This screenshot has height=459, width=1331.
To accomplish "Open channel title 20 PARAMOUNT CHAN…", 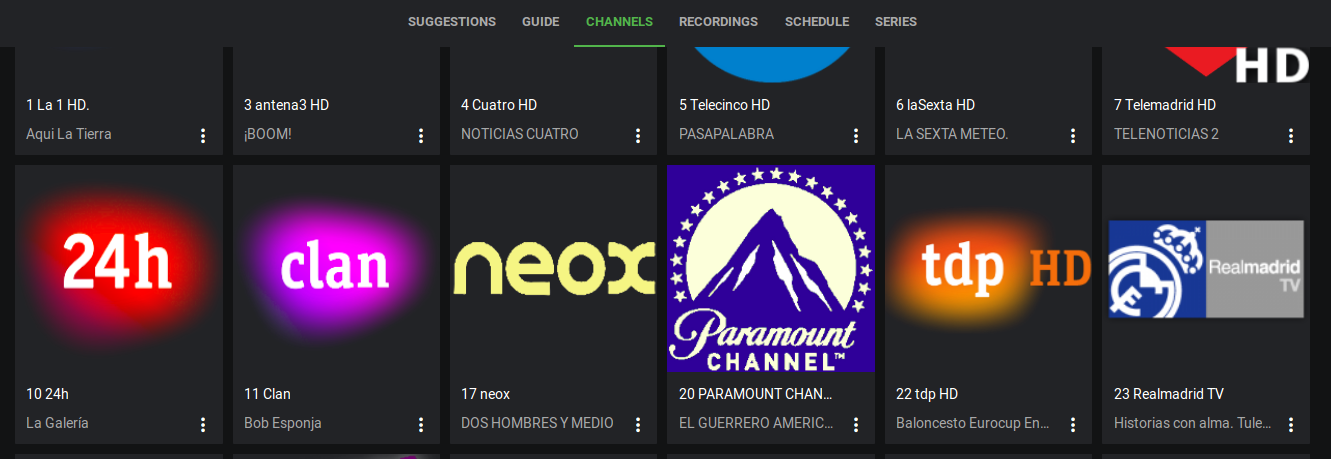I will [x=755, y=394].
